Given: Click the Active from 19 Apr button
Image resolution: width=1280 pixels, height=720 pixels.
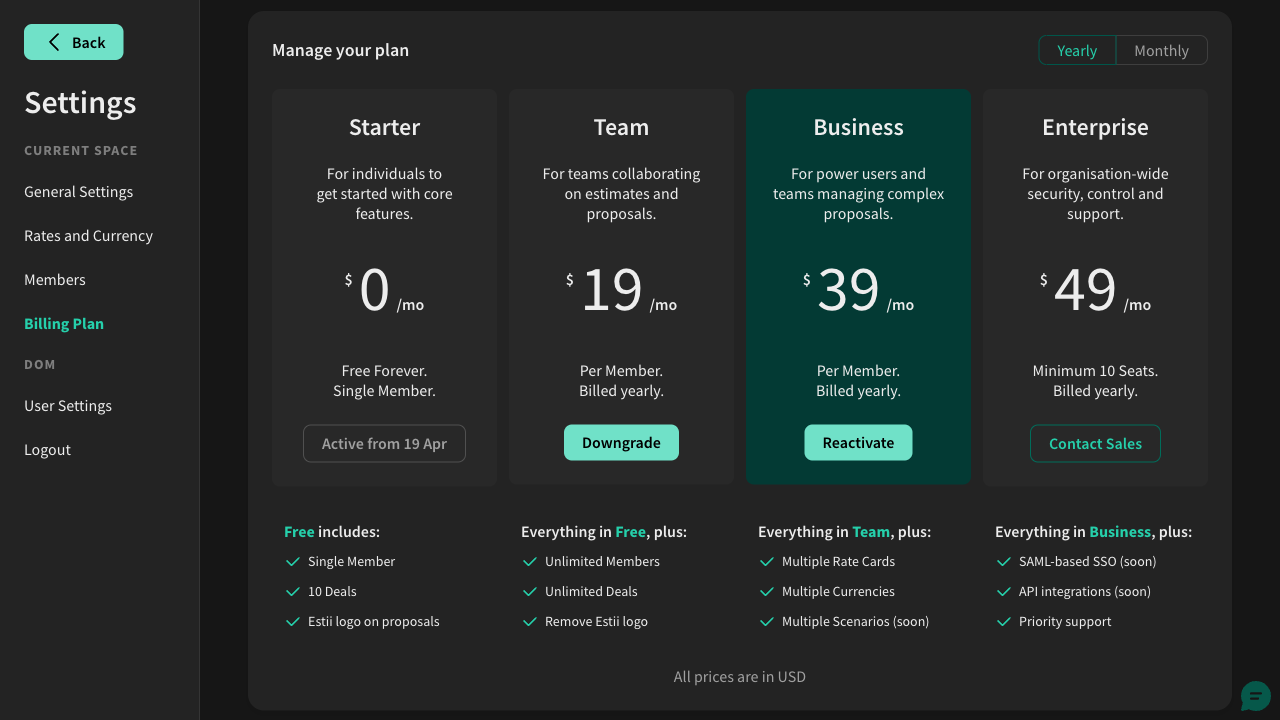Looking at the screenshot, I should pyautogui.click(x=384, y=444).
